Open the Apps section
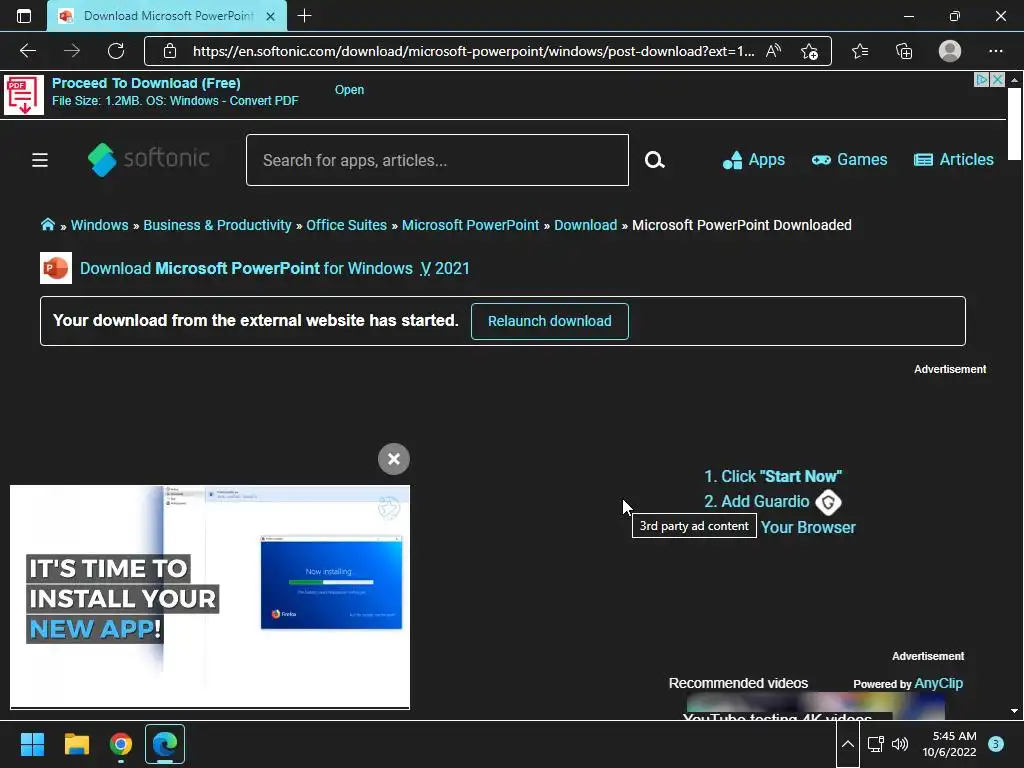Viewport: 1024px width, 768px height. coord(754,160)
